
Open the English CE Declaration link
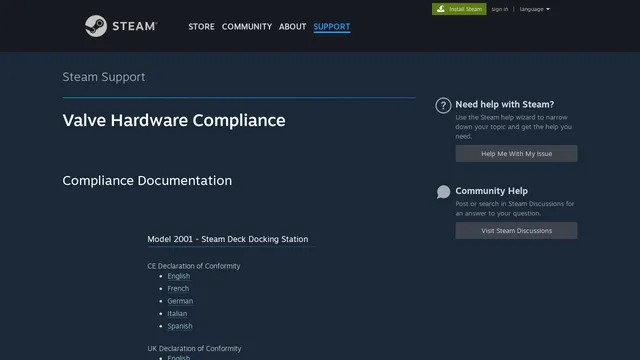[178, 276]
